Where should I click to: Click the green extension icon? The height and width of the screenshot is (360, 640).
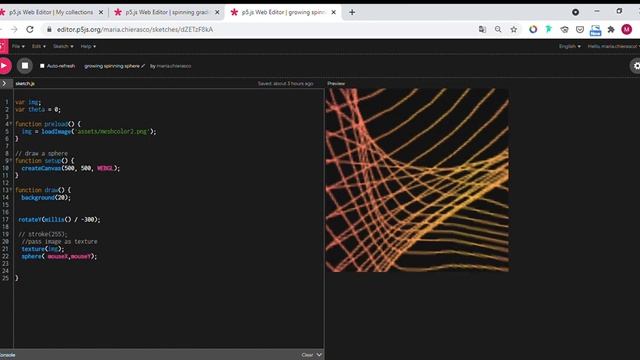point(549,29)
